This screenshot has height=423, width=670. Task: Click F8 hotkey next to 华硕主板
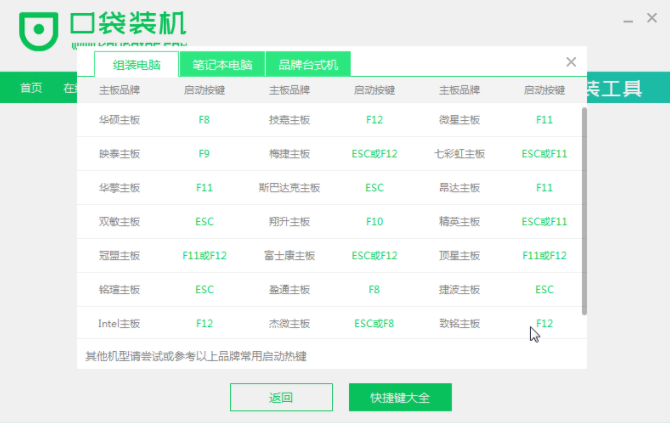point(204,120)
